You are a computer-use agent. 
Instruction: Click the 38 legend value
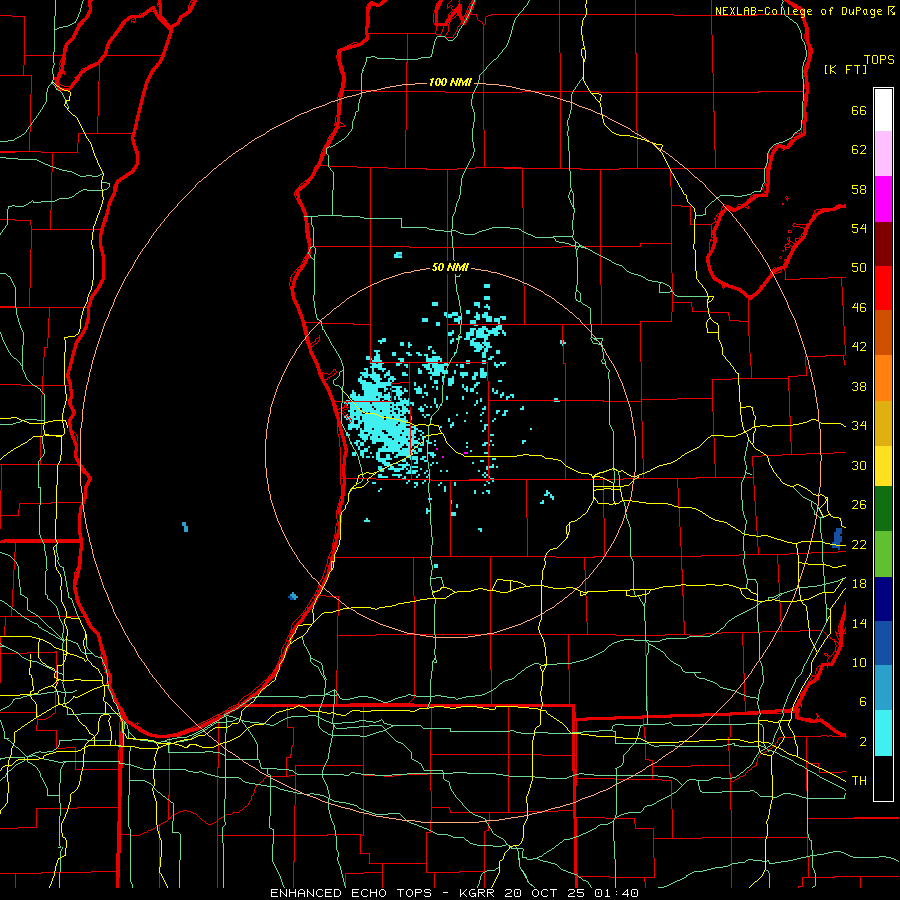(x=859, y=386)
